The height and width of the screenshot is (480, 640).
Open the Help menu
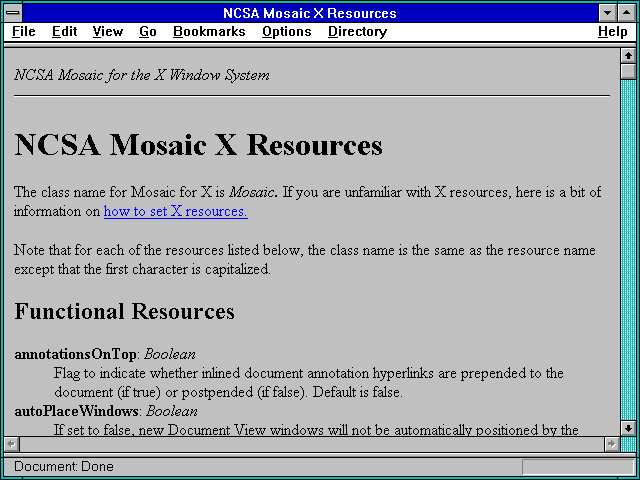(613, 31)
